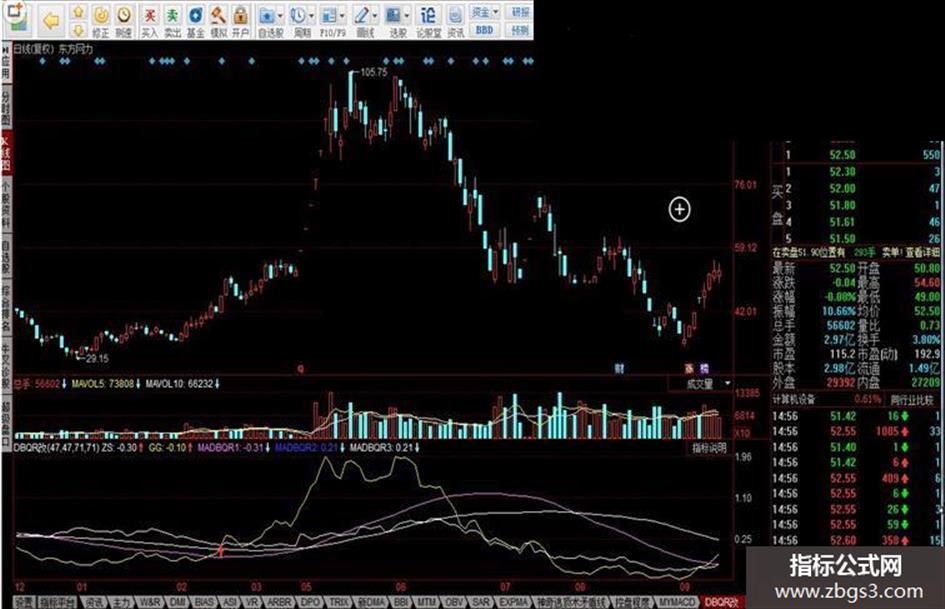Open the 资金 dropdown
This screenshot has height=609, width=945.
[x=485, y=12]
